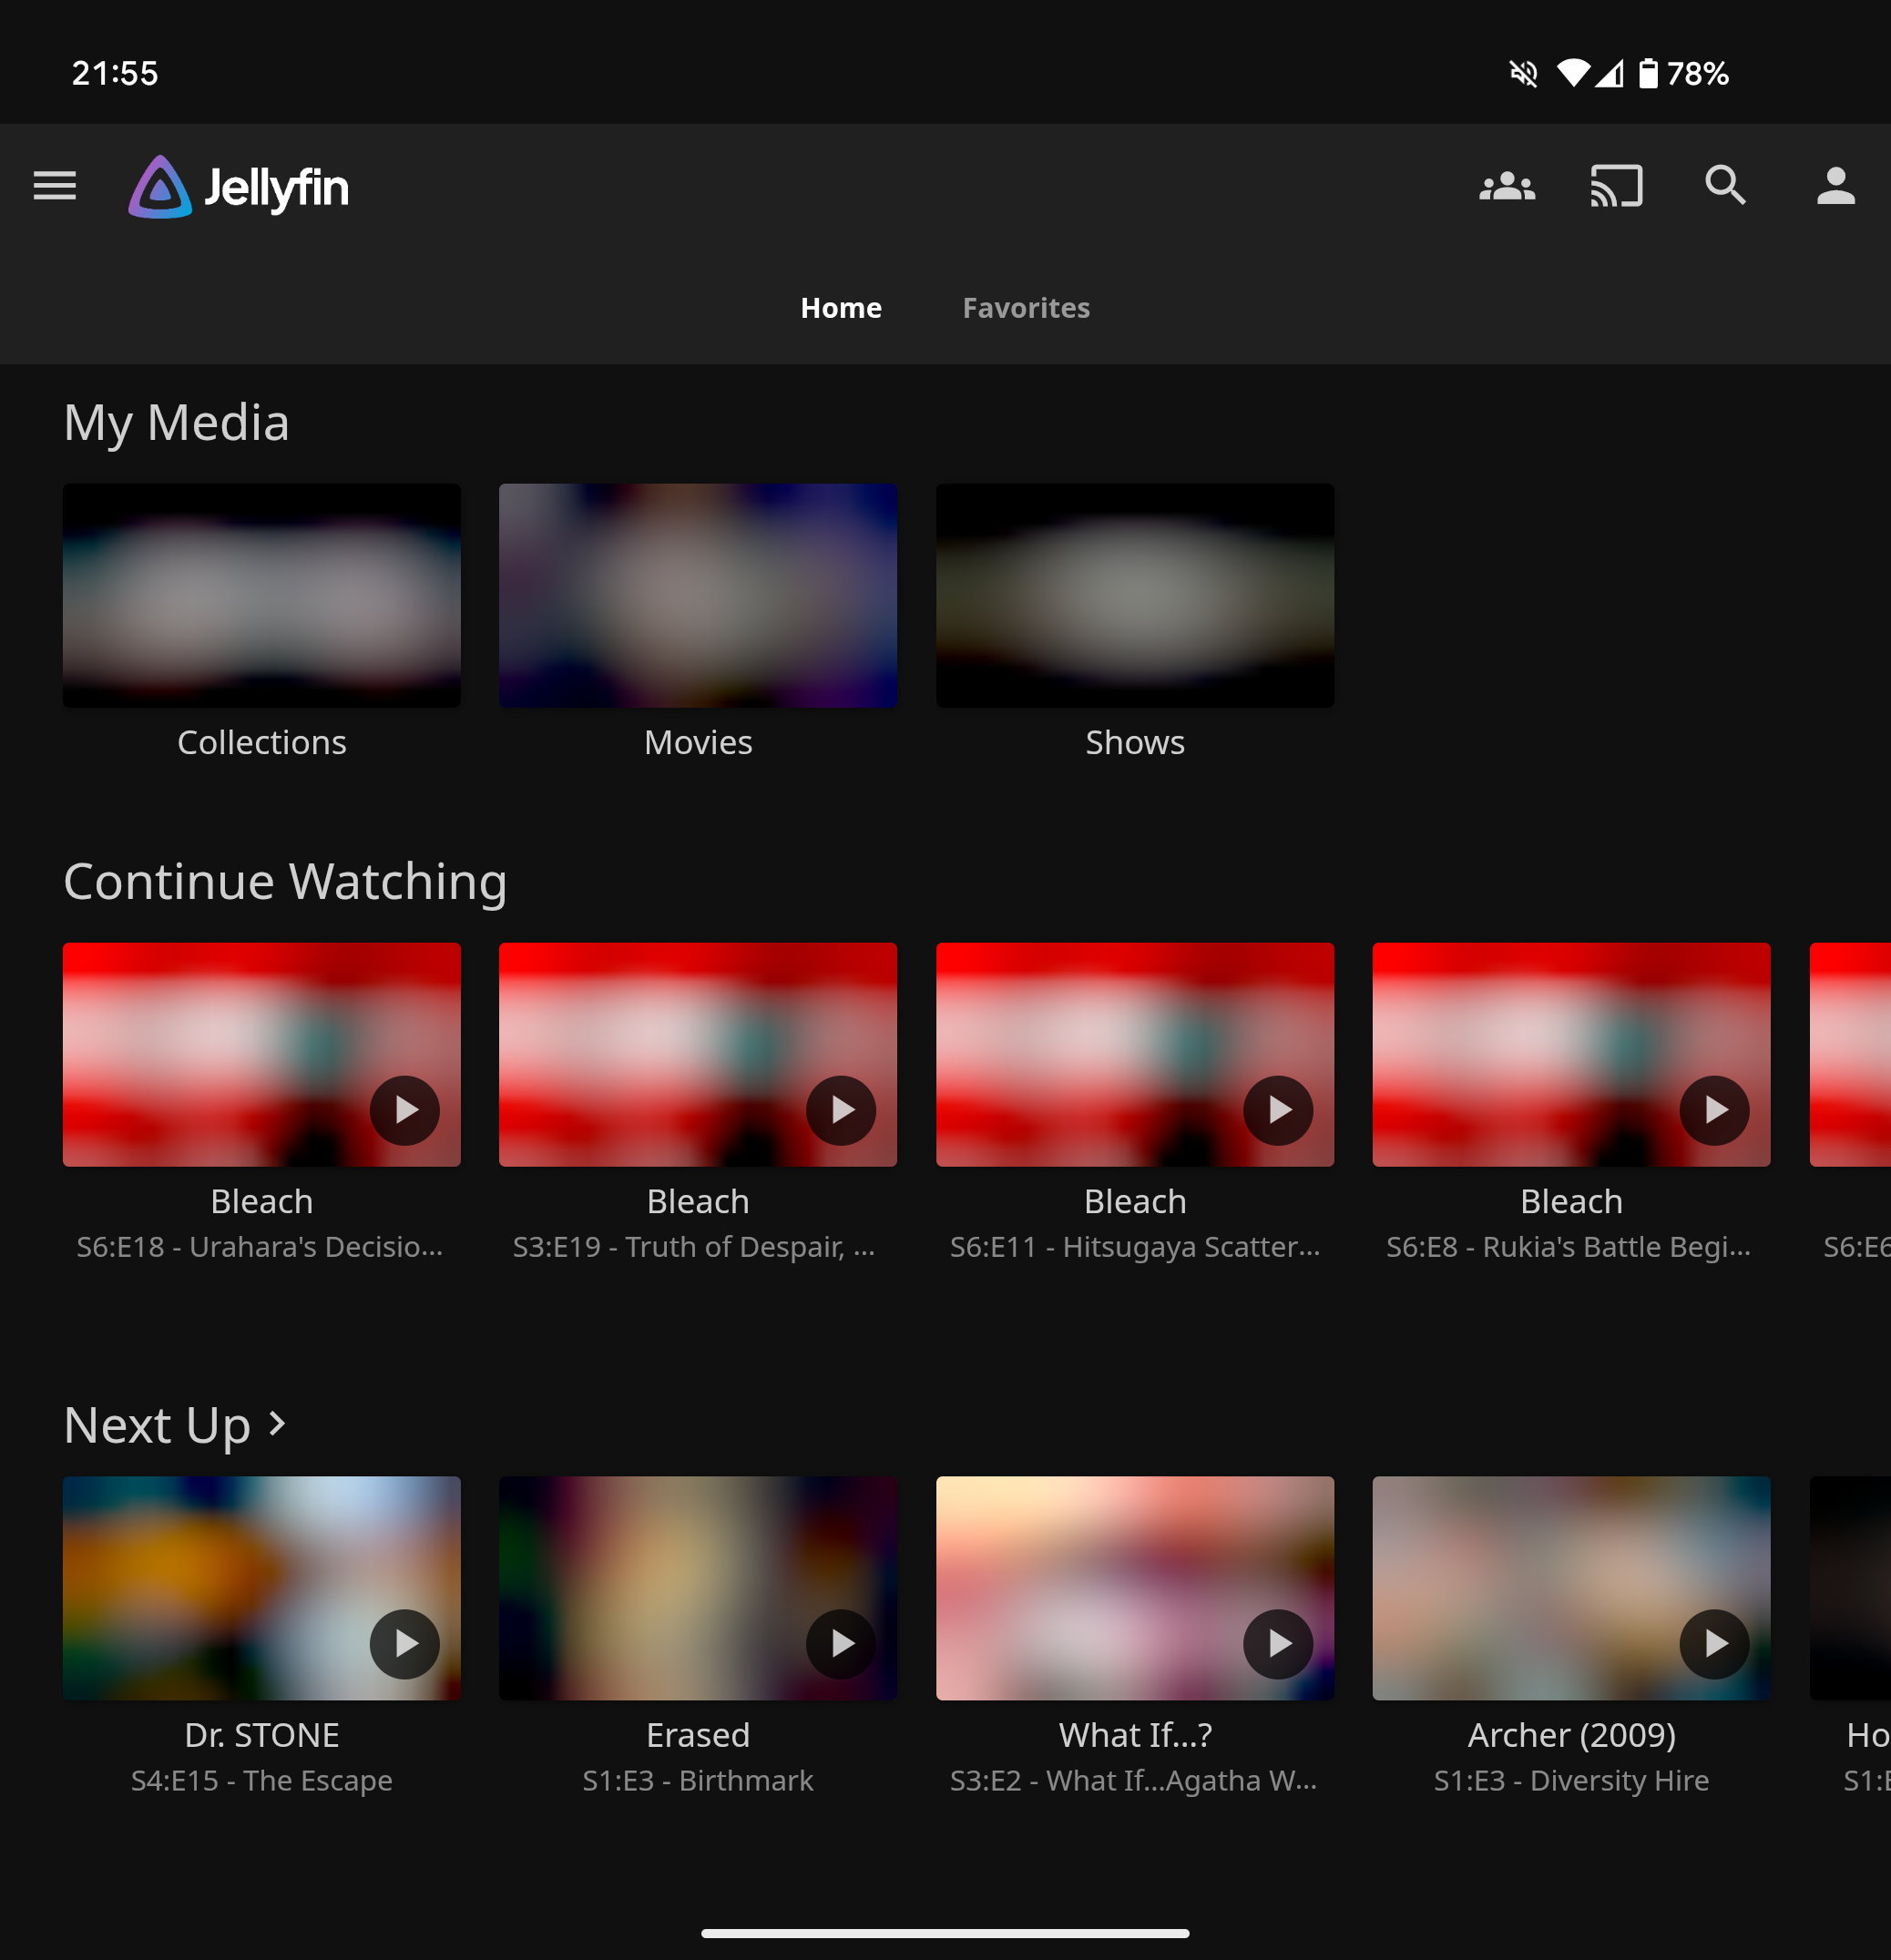
Task: Open Bleach S6:E11 Hitsugaya episode title link
Action: (x=1134, y=1247)
